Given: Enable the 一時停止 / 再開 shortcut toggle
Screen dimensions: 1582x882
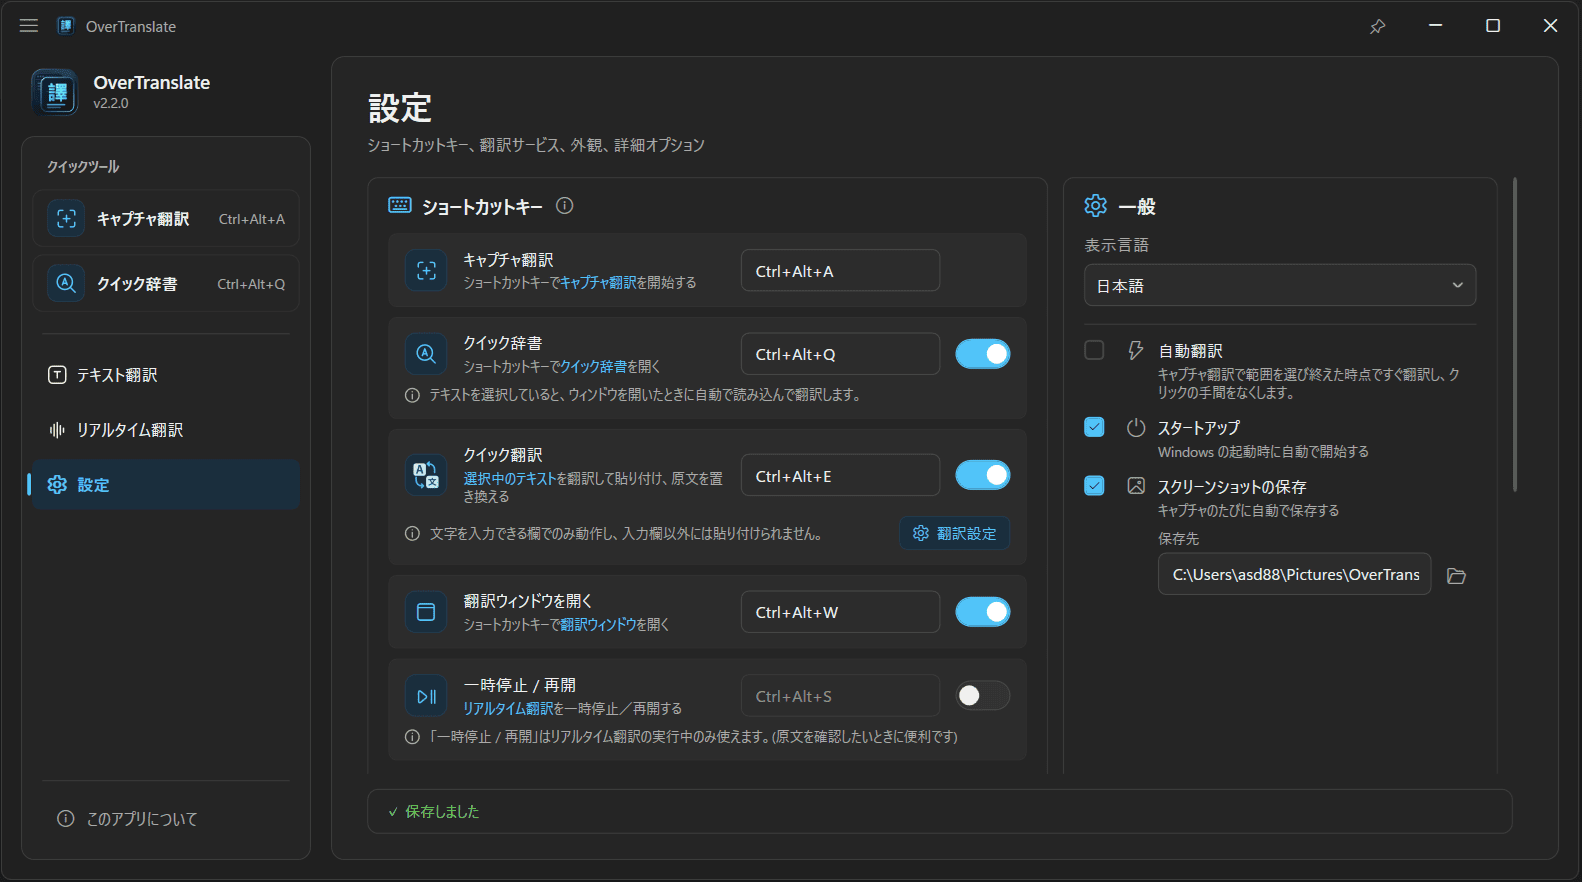Looking at the screenshot, I should click(983, 696).
